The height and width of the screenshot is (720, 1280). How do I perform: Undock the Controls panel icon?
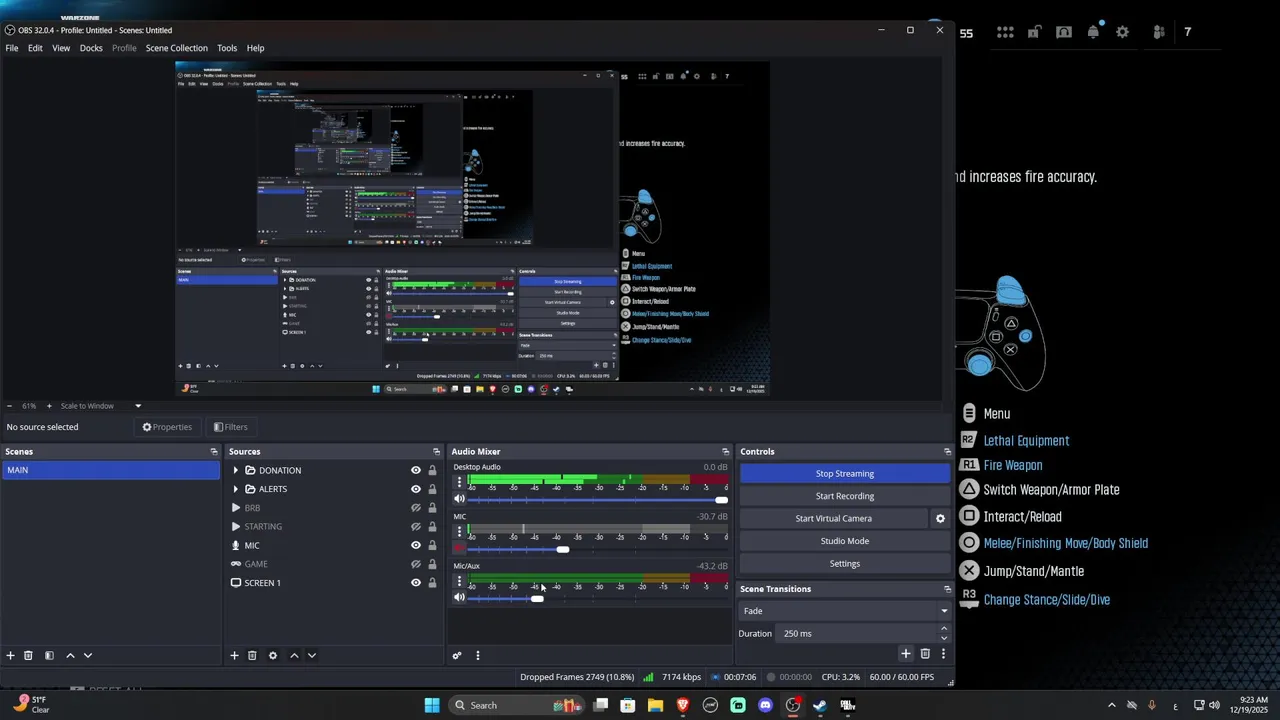[948, 451]
